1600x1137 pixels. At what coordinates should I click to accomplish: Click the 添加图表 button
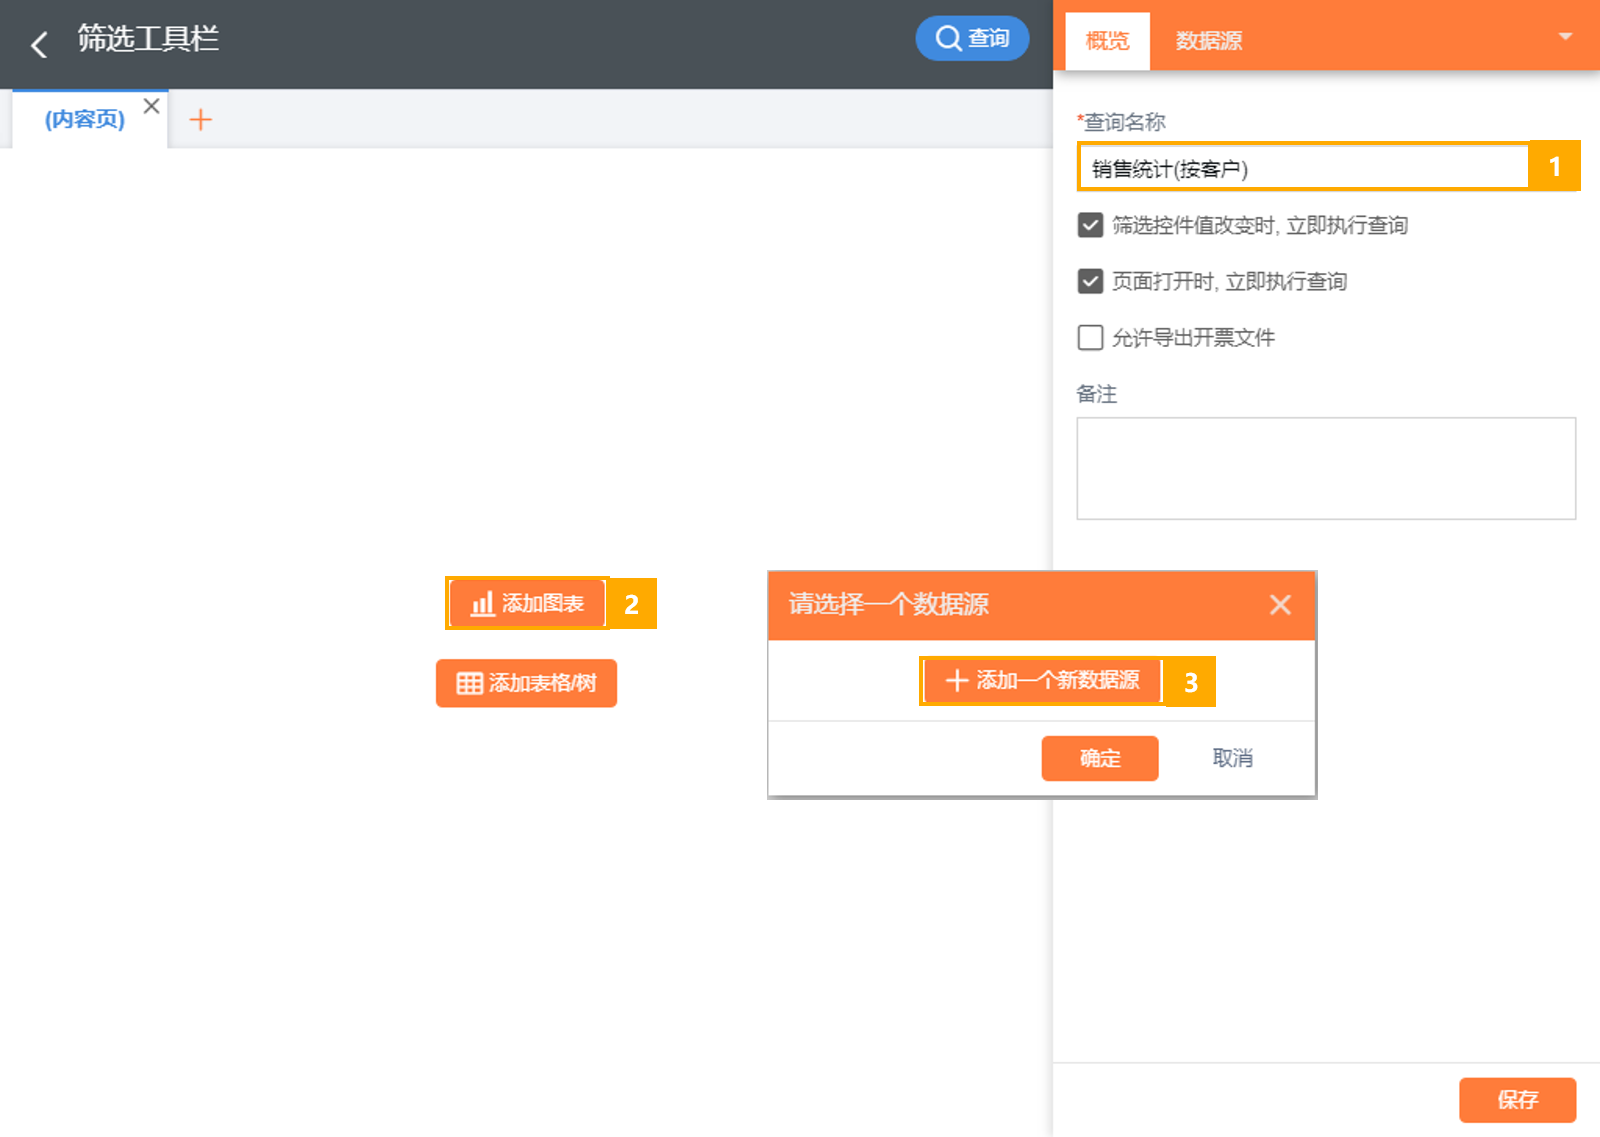click(527, 603)
